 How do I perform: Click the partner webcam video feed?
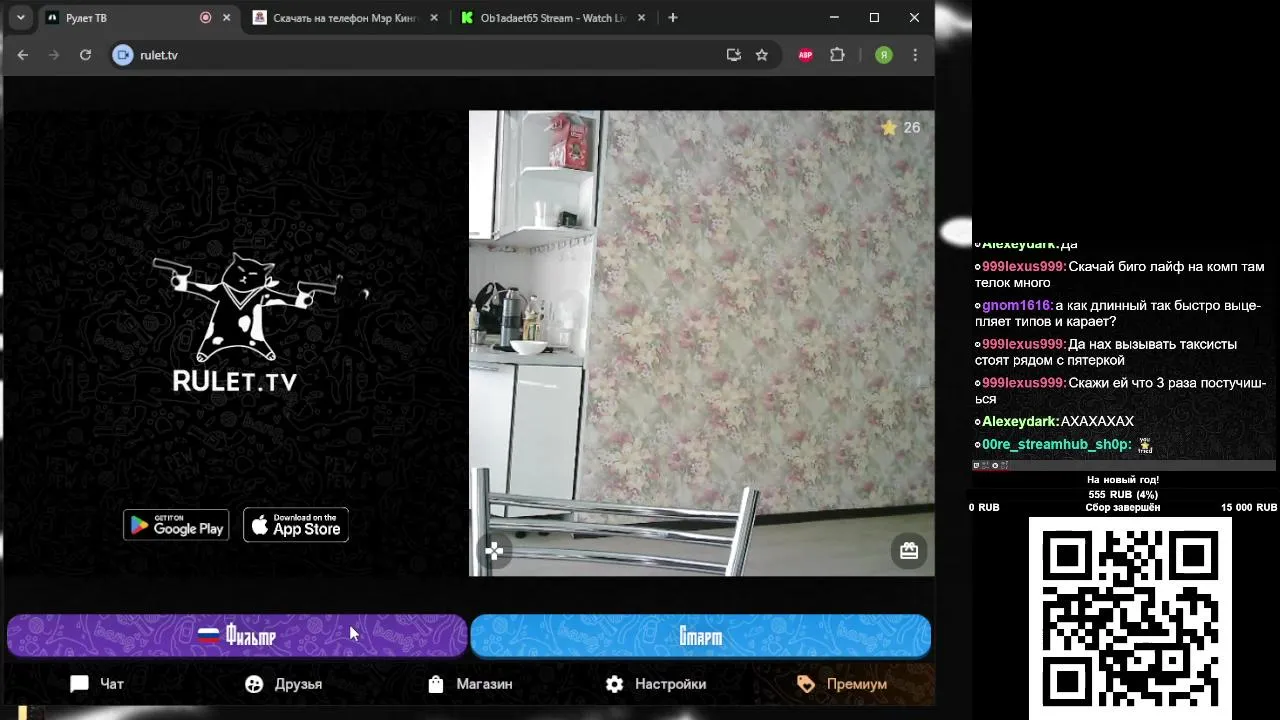pos(702,343)
